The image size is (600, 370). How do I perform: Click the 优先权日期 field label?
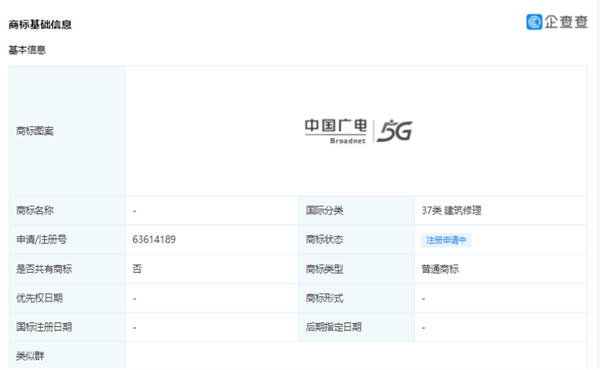39,298
